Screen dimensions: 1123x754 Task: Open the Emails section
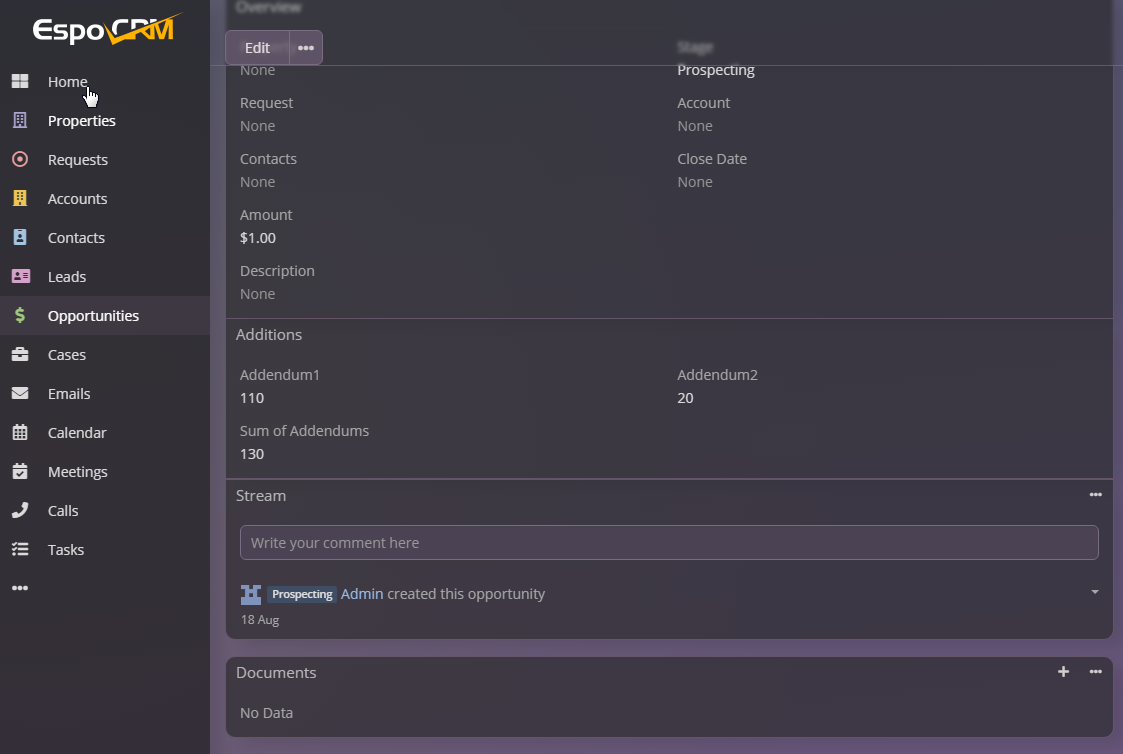click(105, 393)
